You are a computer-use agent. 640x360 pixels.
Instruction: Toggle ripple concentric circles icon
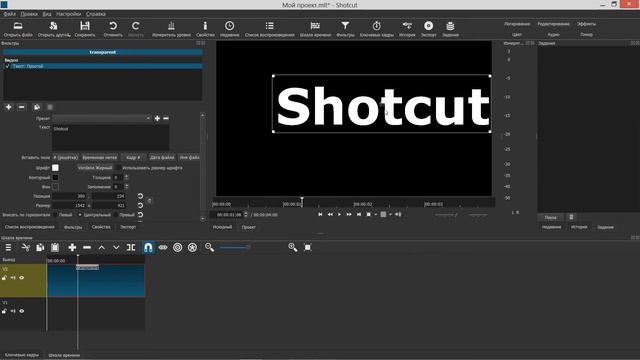[x=178, y=247]
